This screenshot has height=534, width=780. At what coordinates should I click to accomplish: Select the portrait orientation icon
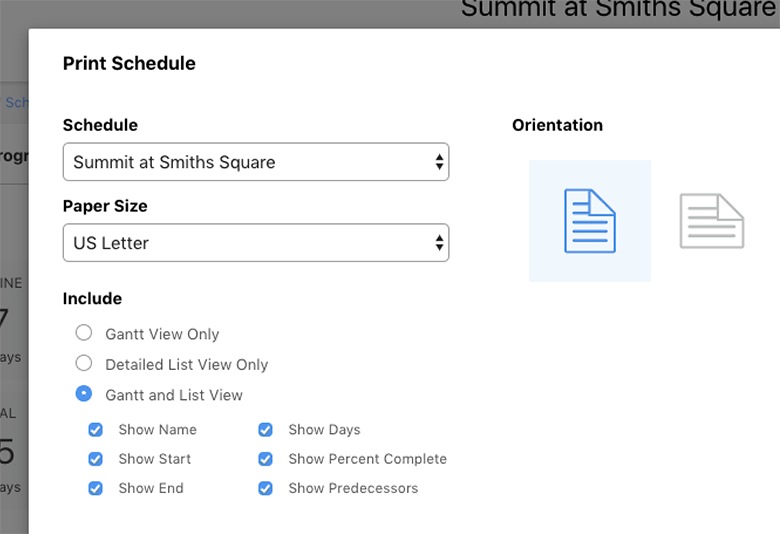pyautogui.click(x=590, y=221)
